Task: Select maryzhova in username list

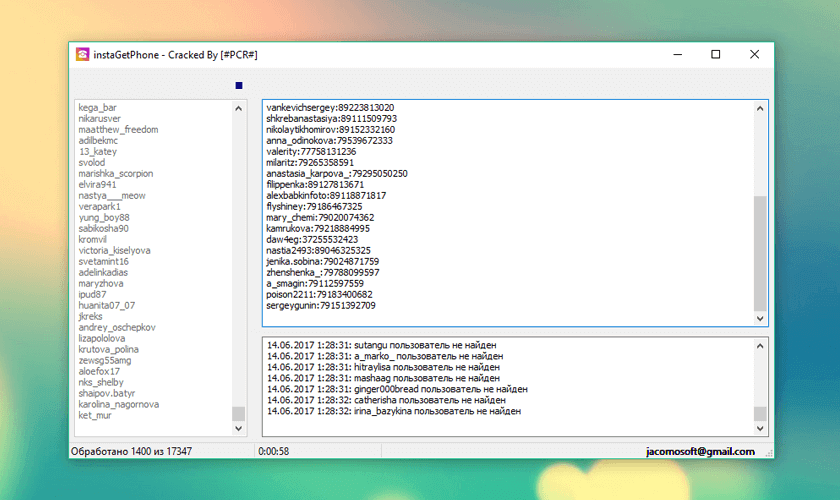Action: pyautogui.click(x=101, y=283)
